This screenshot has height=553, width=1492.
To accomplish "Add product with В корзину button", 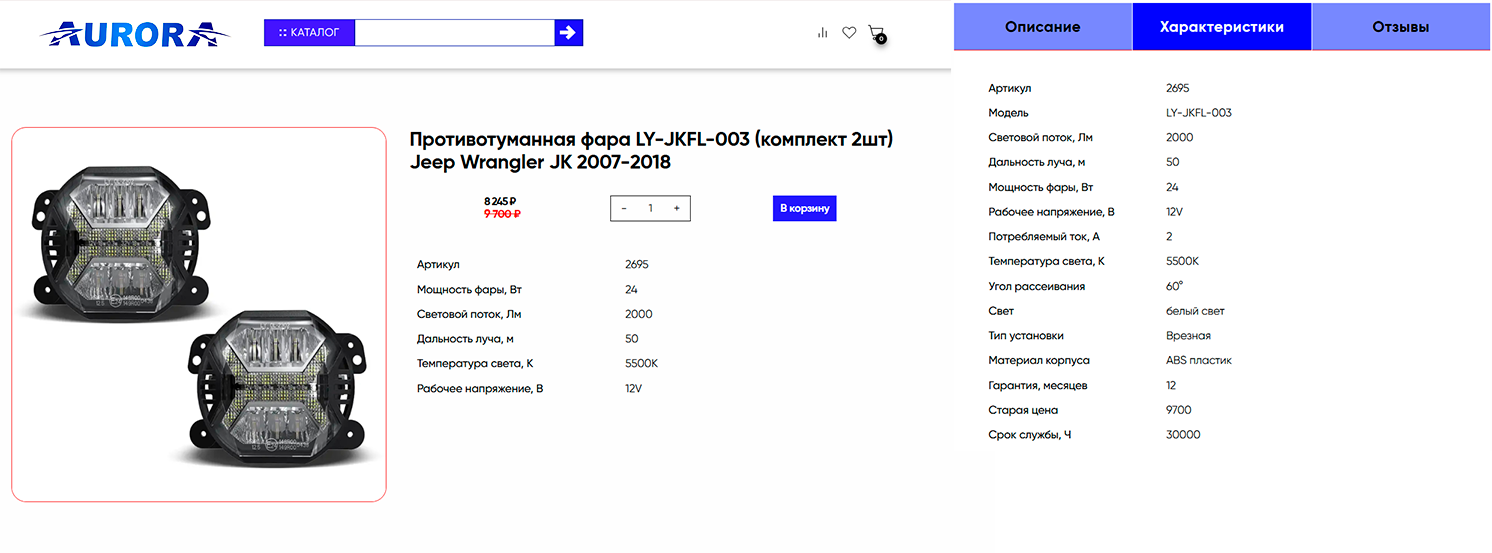I will tap(804, 208).
